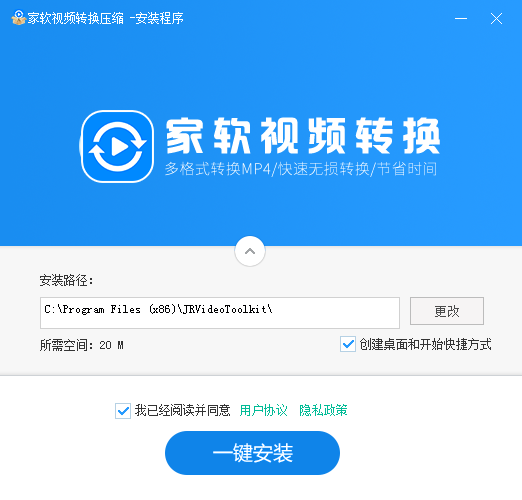Click the 我已经阅读并同意 label text
Image resolution: width=522 pixels, height=500 pixels.
182,410
